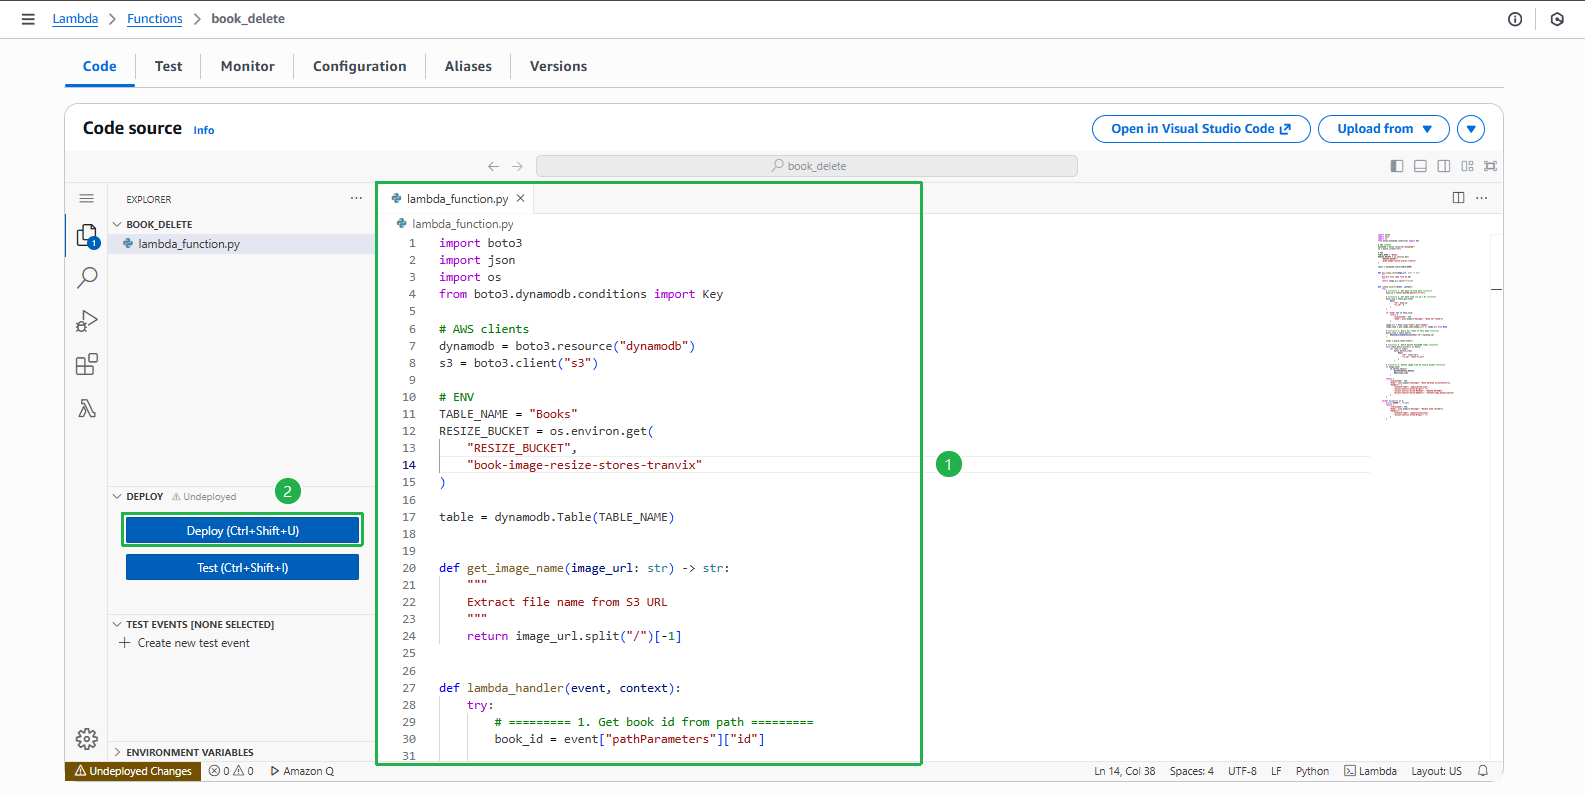Open the Search view in sidebar
This screenshot has width=1585, height=795.
coord(87,278)
